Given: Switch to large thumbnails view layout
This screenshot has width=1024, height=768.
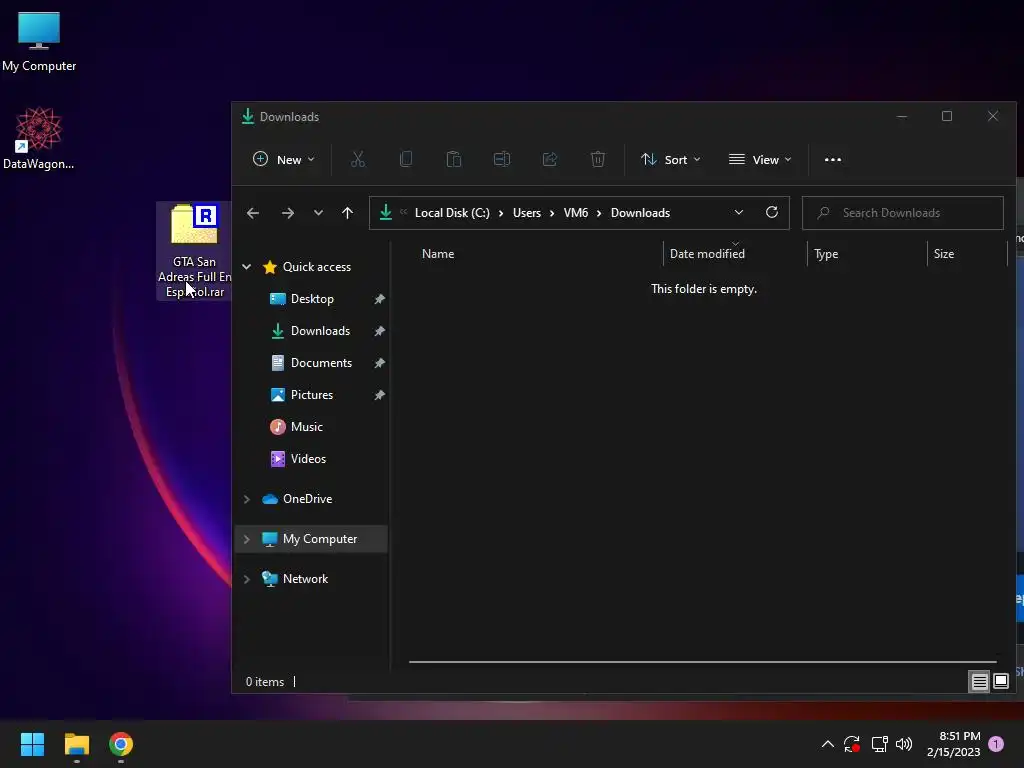Looking at the screenshot, I should [x=1001, y=682].
